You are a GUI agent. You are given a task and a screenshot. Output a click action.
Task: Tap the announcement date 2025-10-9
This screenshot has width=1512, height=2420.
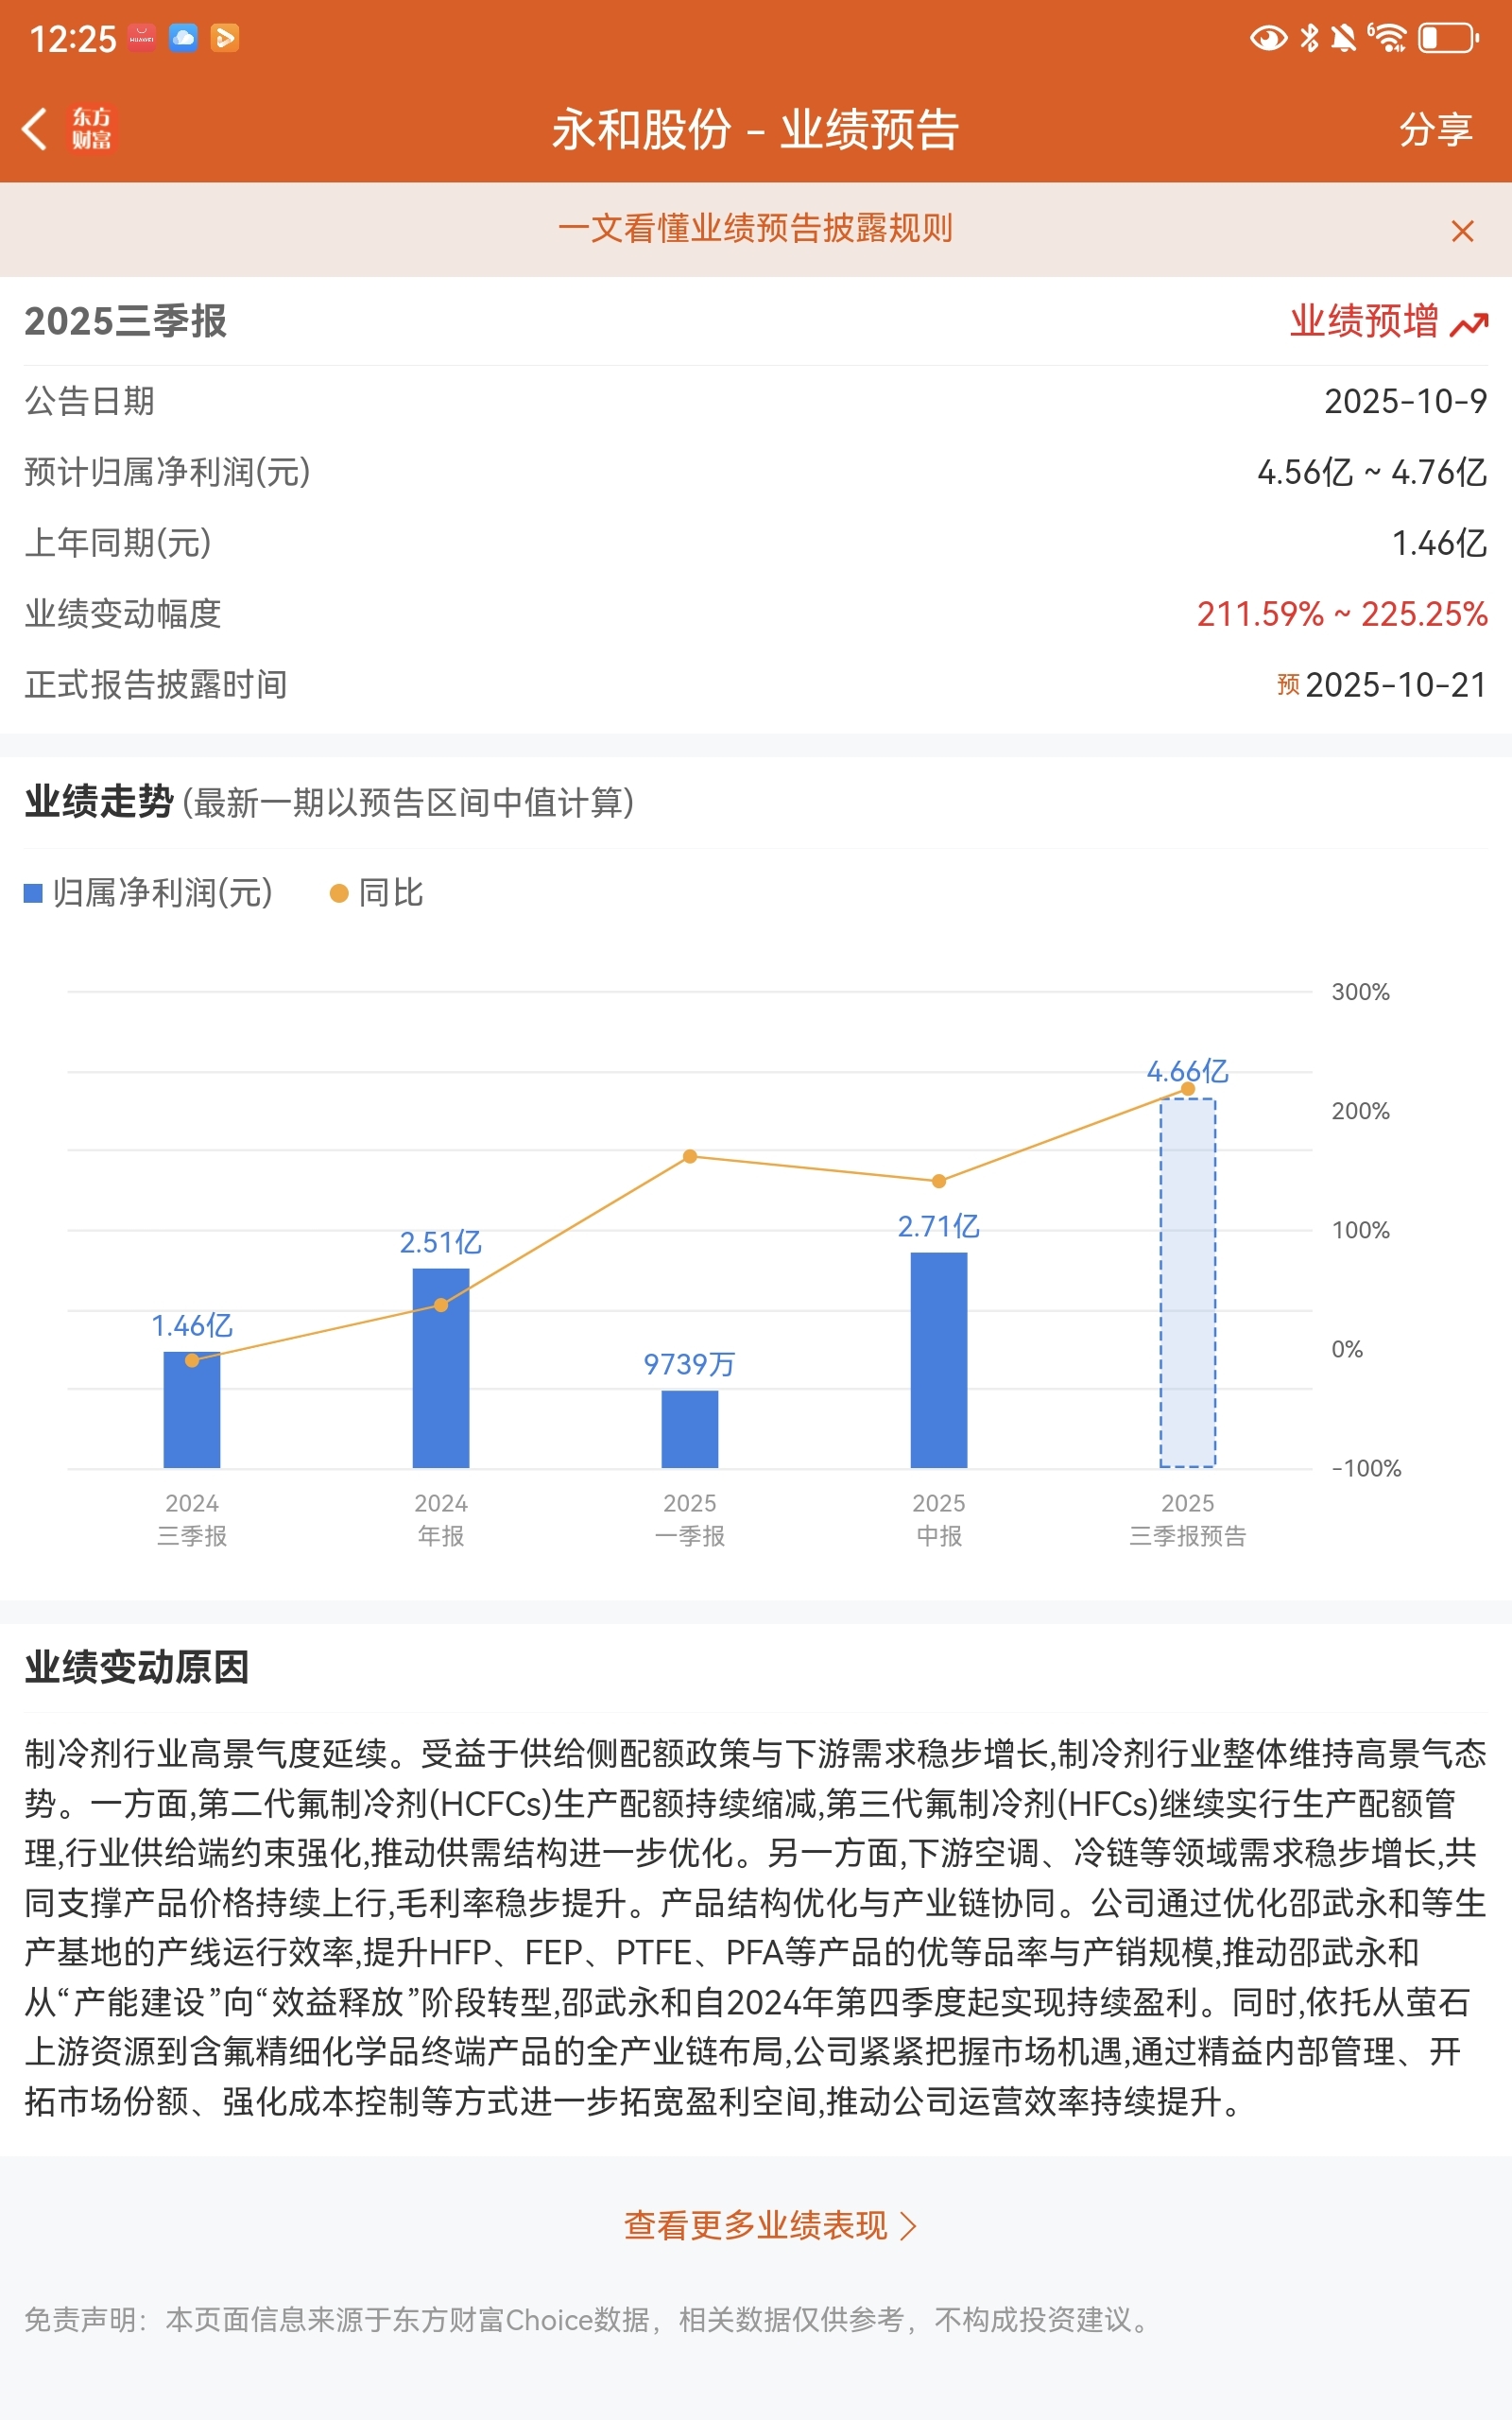click(1405, 401)
